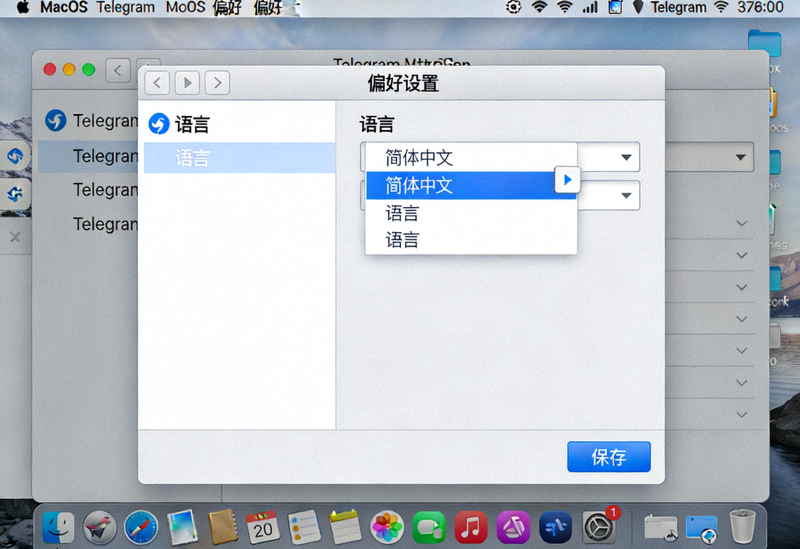Click the blue arrow beside the highlighted option
Screen dimensions: 800x549
click(x=567, y=180)
